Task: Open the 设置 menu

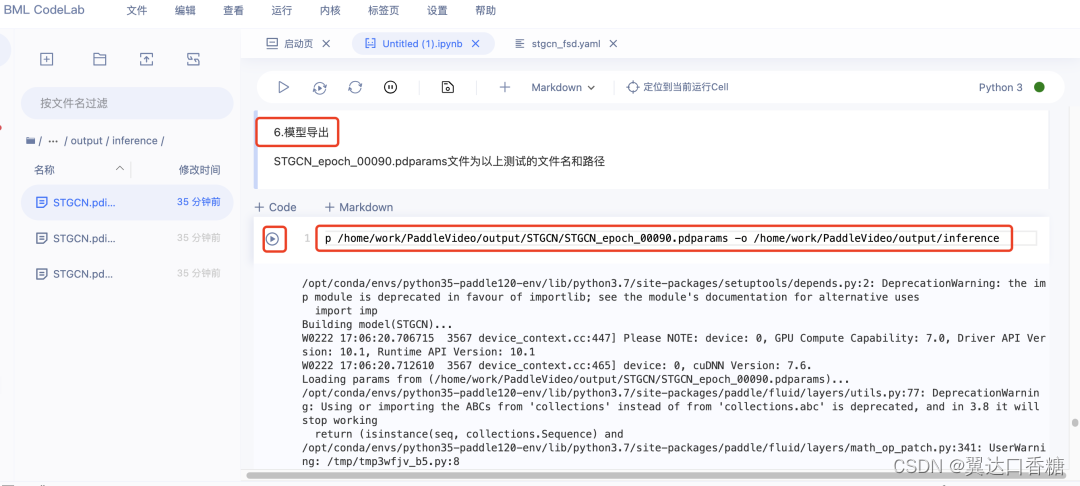Action: (x=437, y=11)
